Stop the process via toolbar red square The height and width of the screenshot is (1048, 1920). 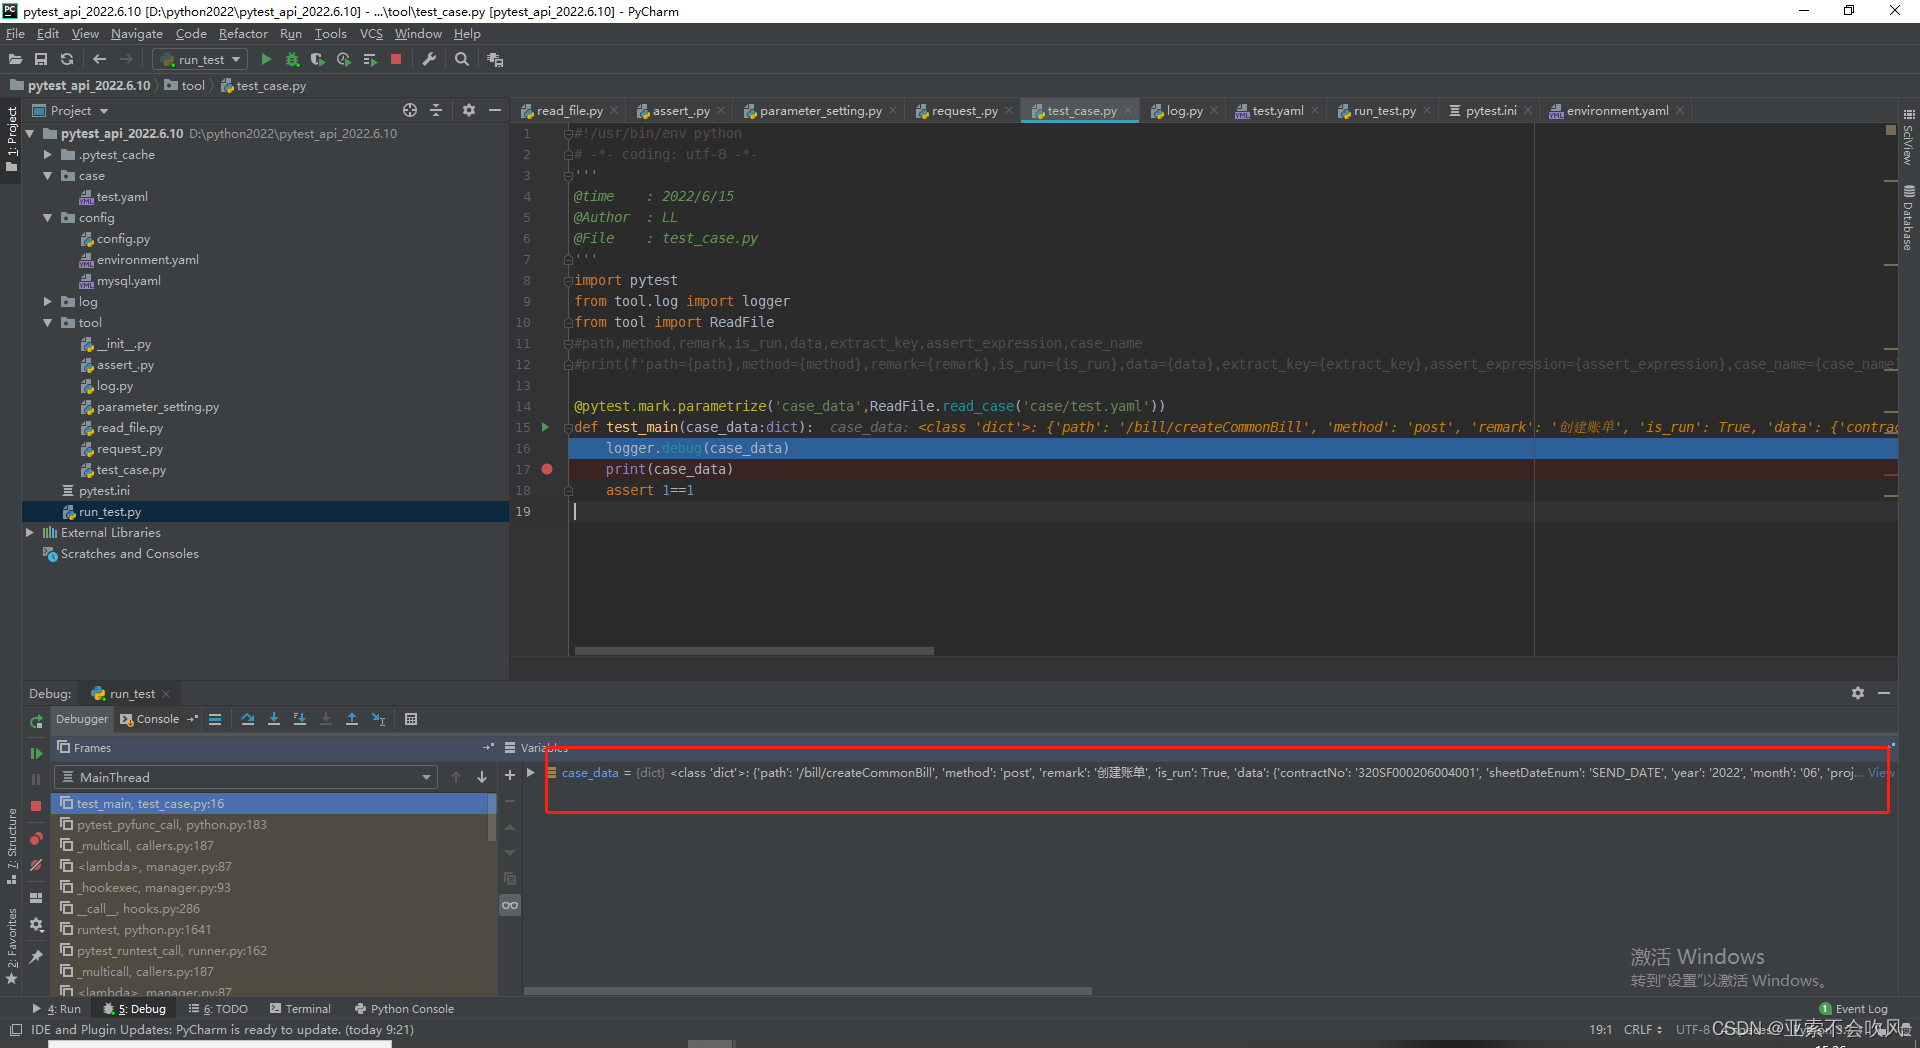coord(396,60)
